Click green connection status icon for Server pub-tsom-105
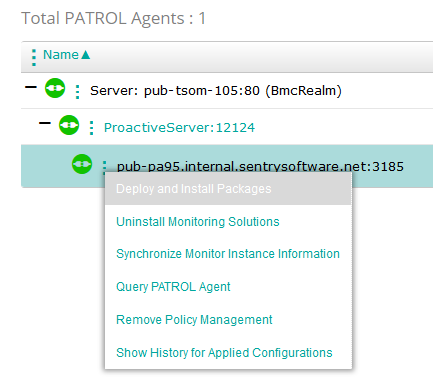433x379 pixels. coord(55,88)
